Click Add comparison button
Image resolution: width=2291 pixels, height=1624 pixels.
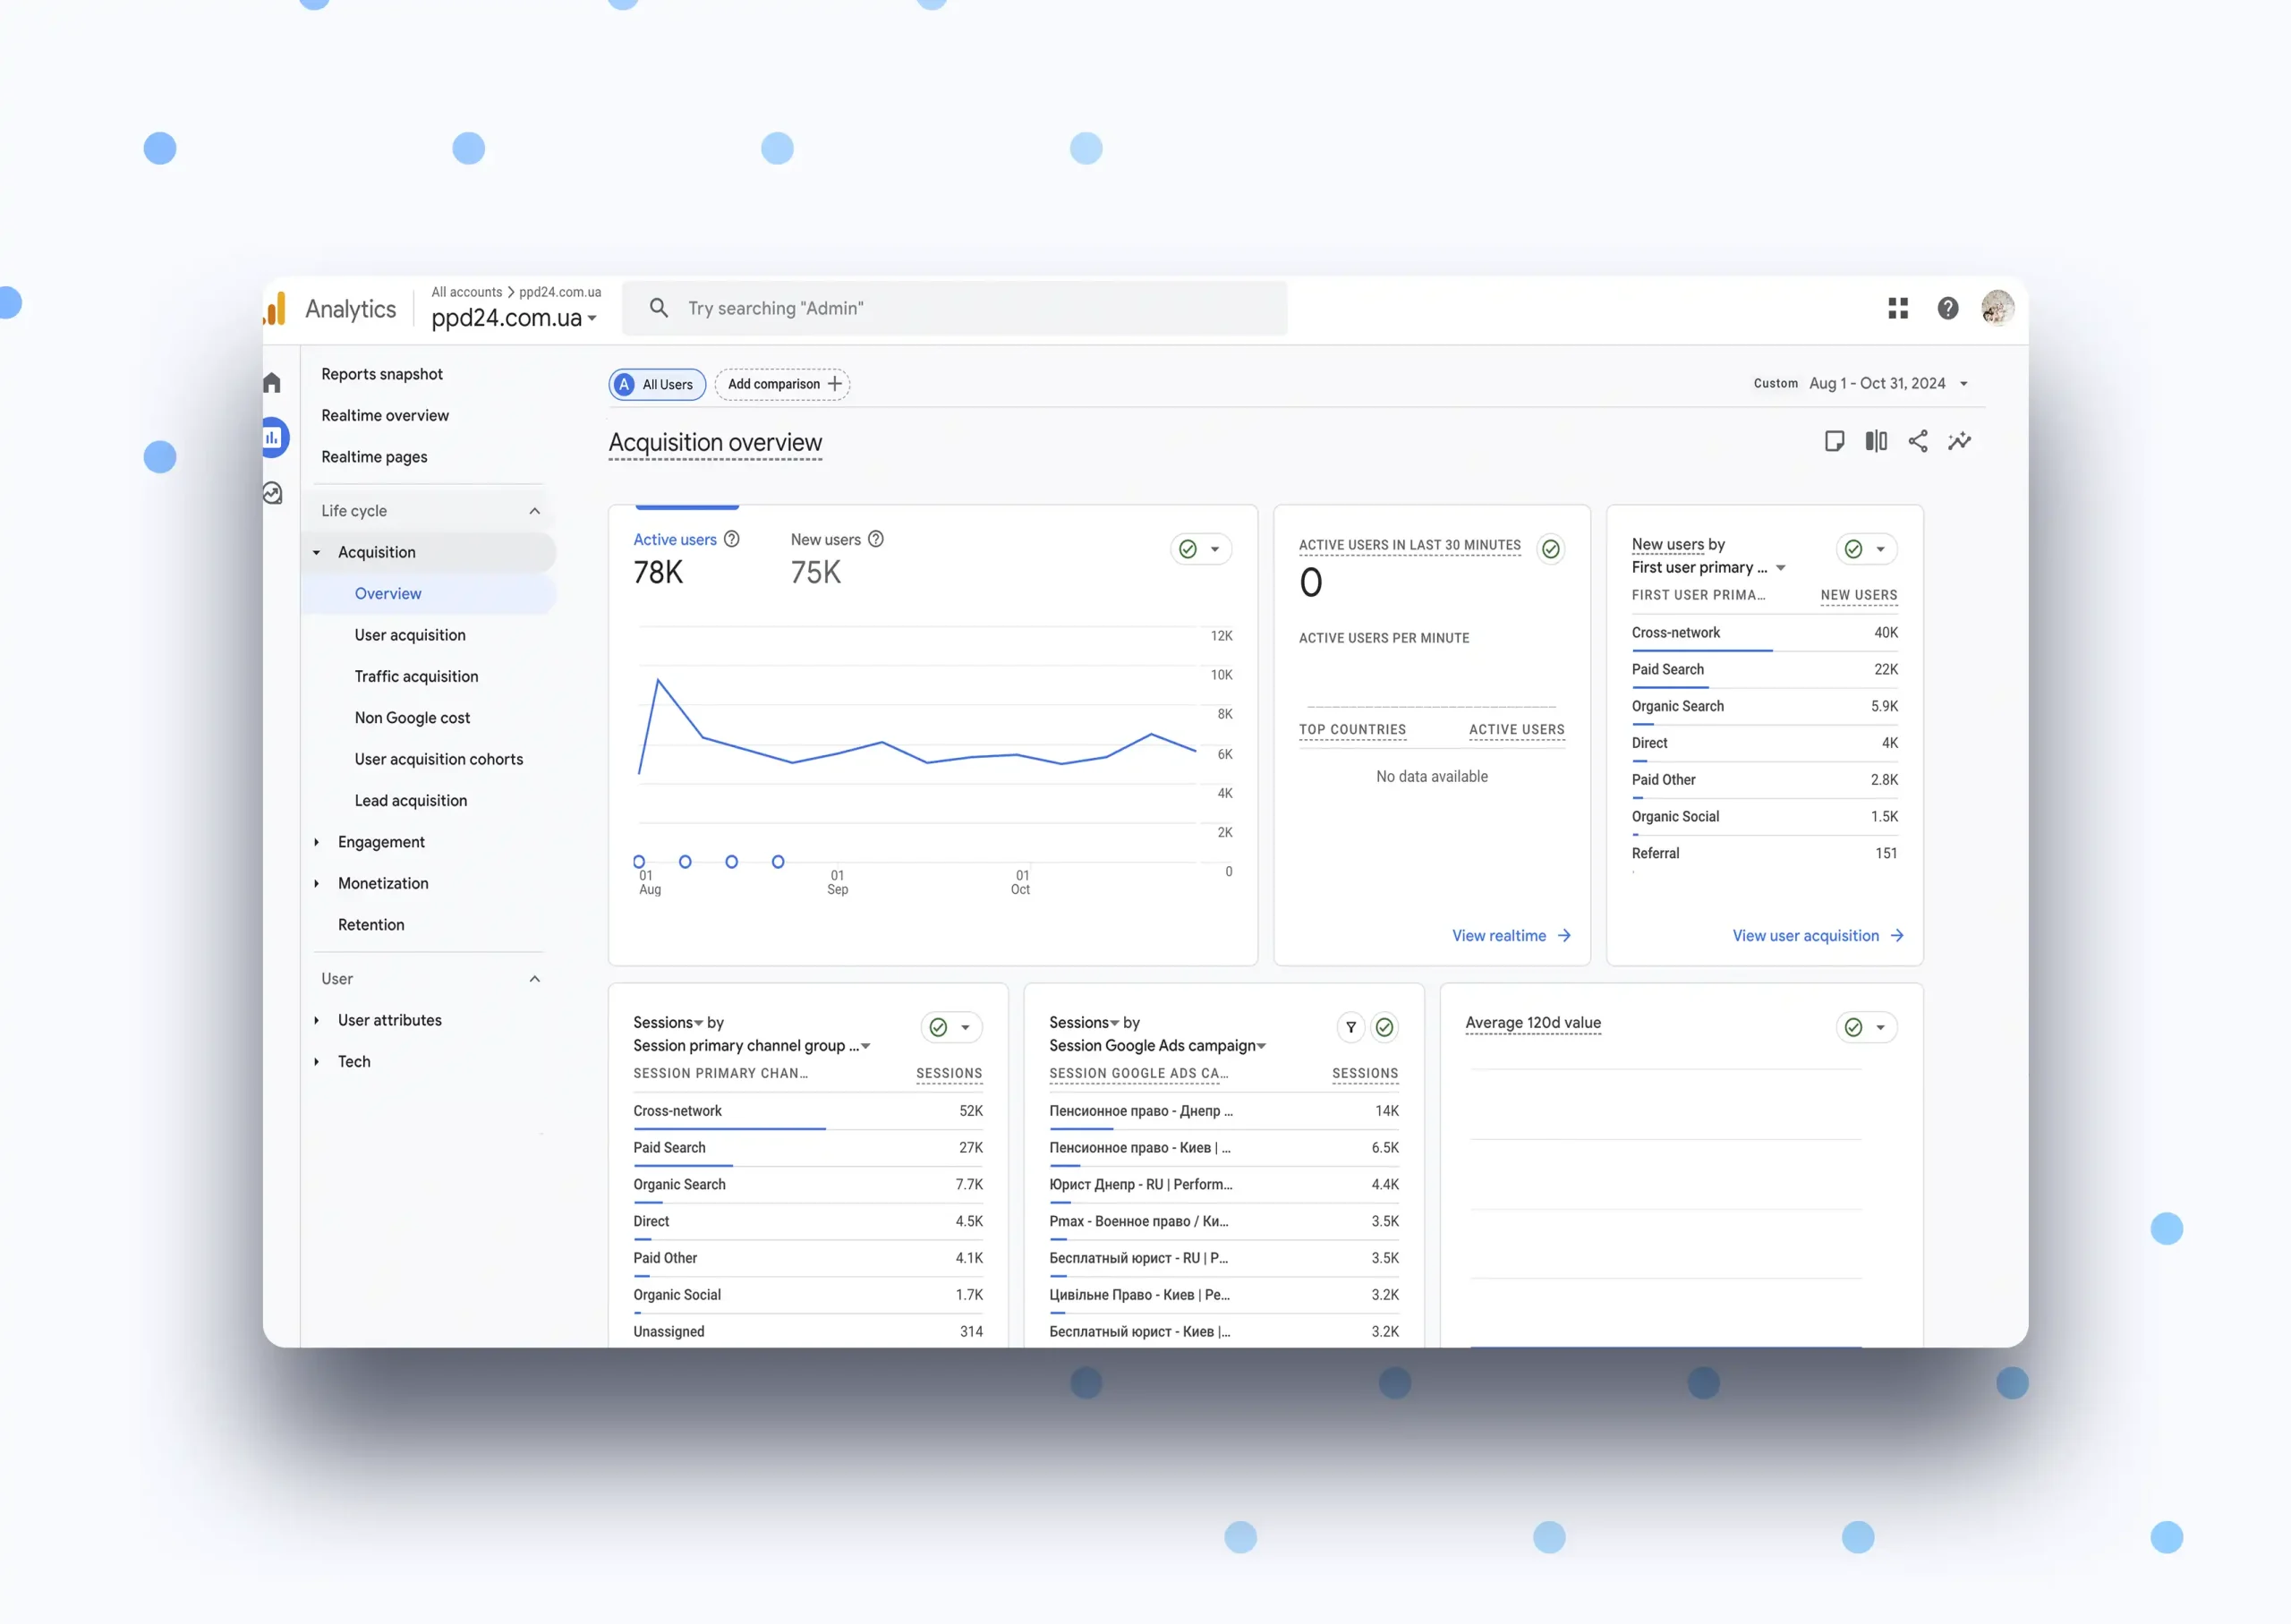click(x=782, y=384)
